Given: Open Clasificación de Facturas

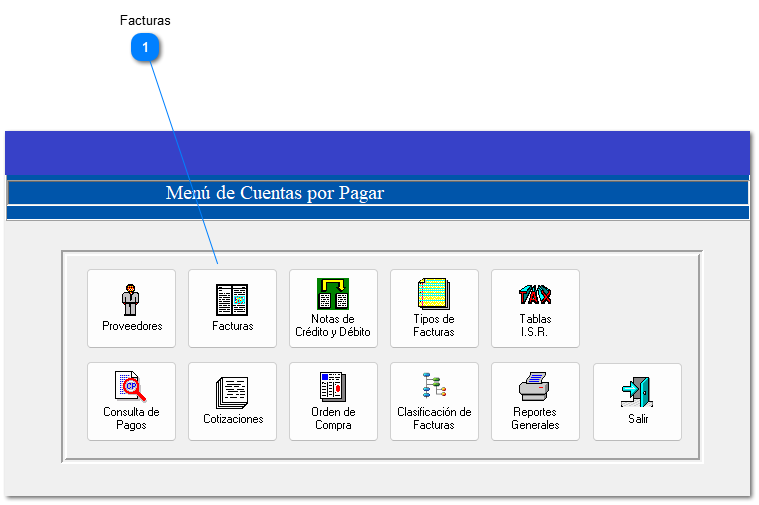Looking at the screenshot, I should (434, 401).
